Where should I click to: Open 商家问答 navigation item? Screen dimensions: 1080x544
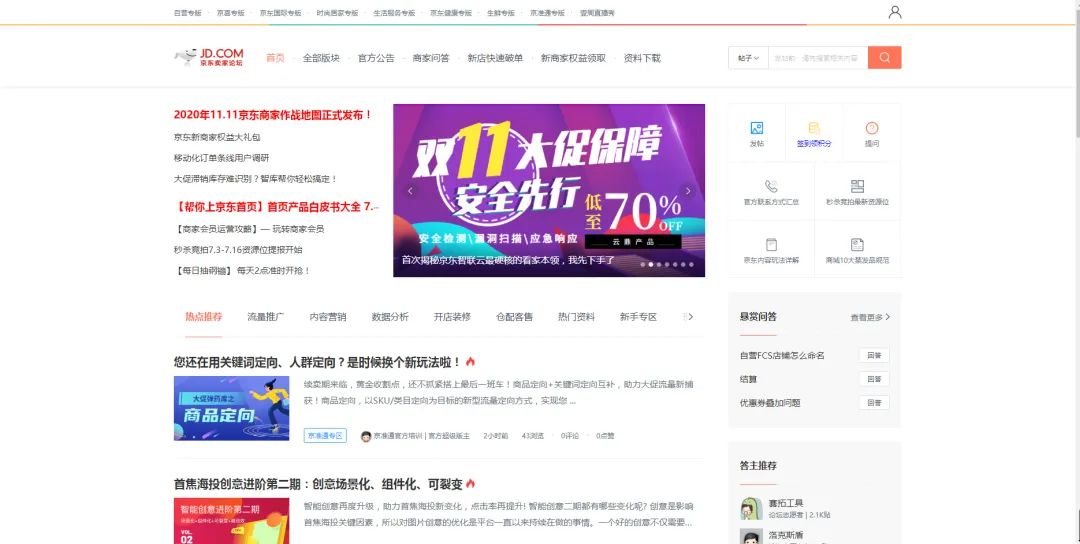click(x=431, y=58)
